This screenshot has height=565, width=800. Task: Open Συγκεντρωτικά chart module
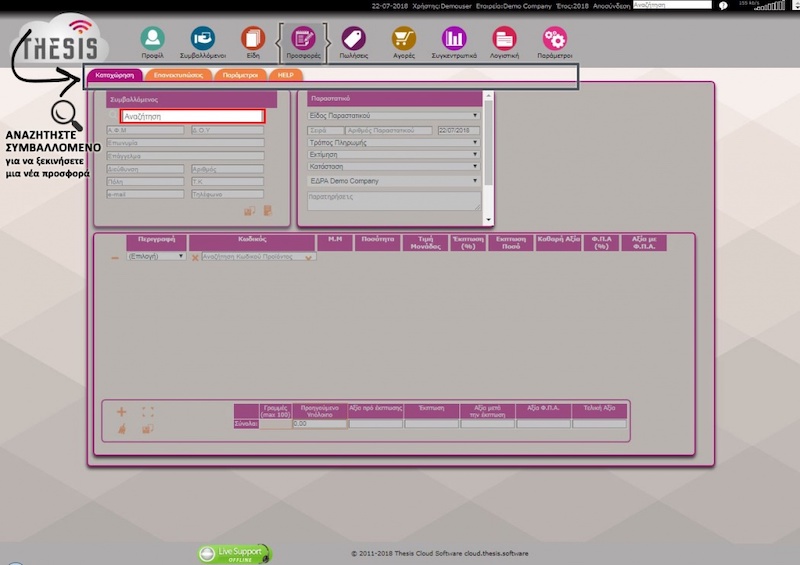[455, 40]
